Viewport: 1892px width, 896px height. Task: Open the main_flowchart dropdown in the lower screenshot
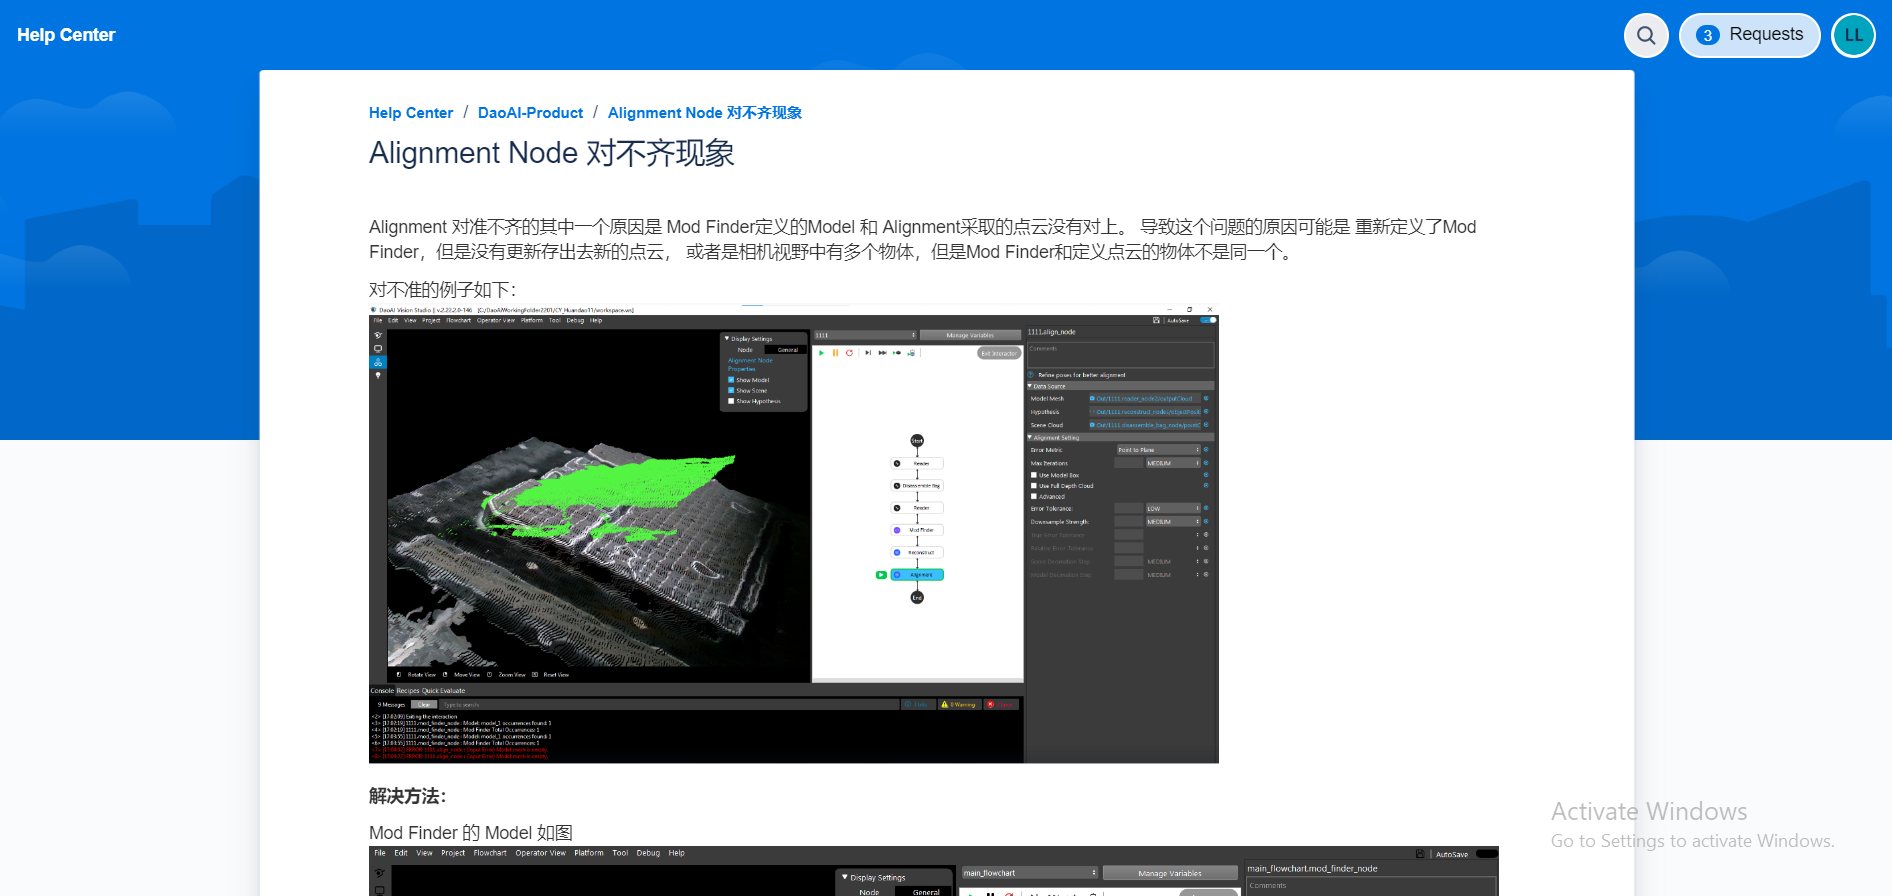point(1030,873)
